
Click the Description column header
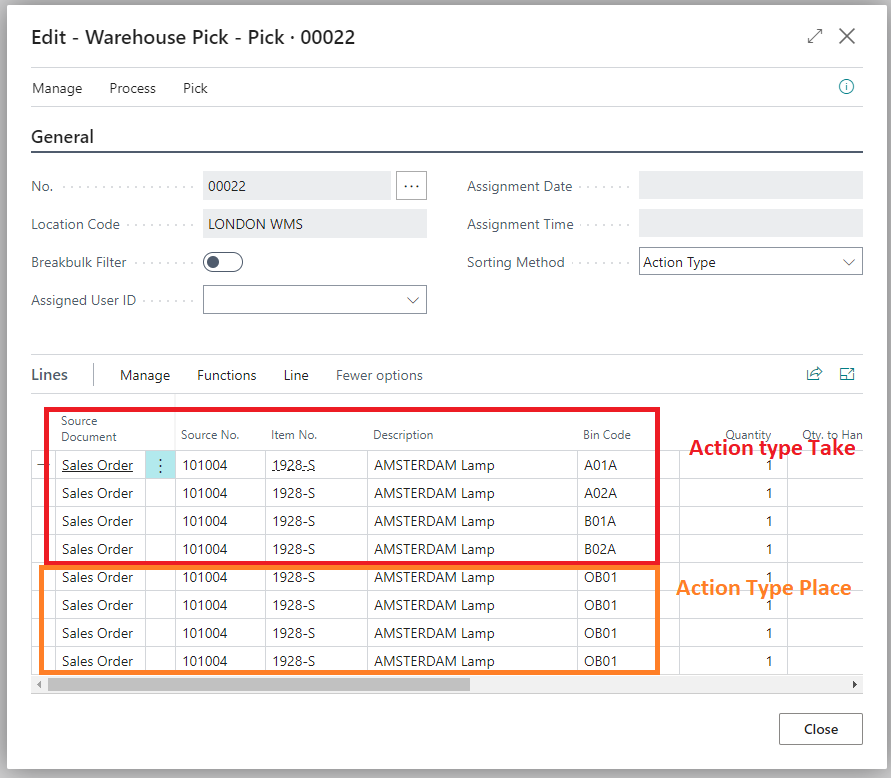403,435
